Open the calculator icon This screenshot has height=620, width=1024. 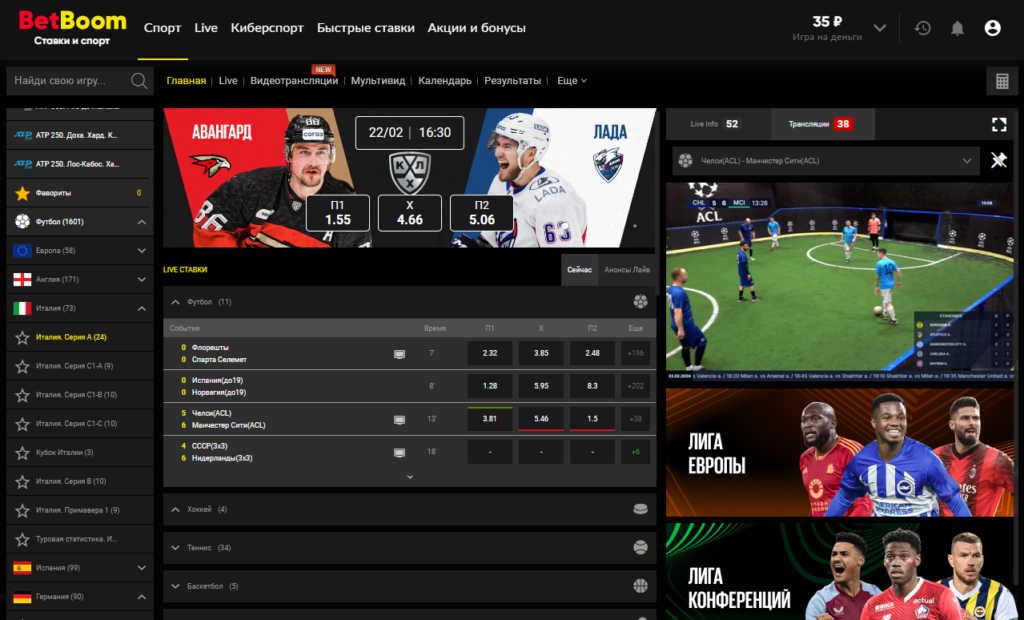[x=1002, y=81]
